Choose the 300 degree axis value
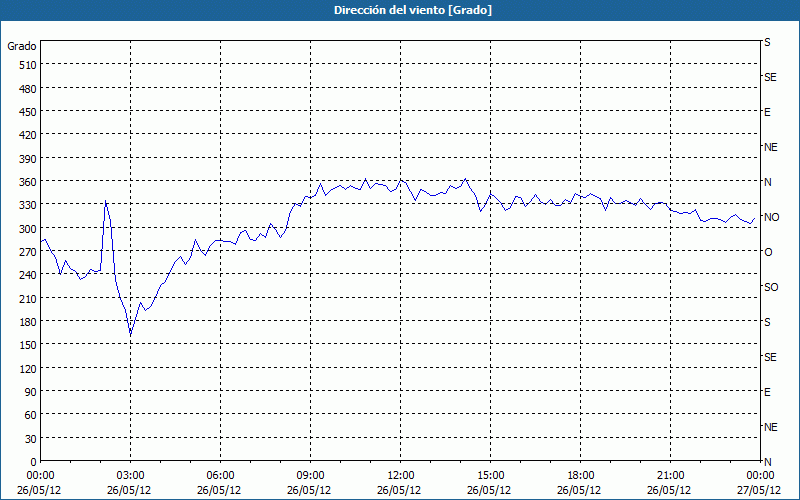This screenshot has width=800, height=500. 29,229
